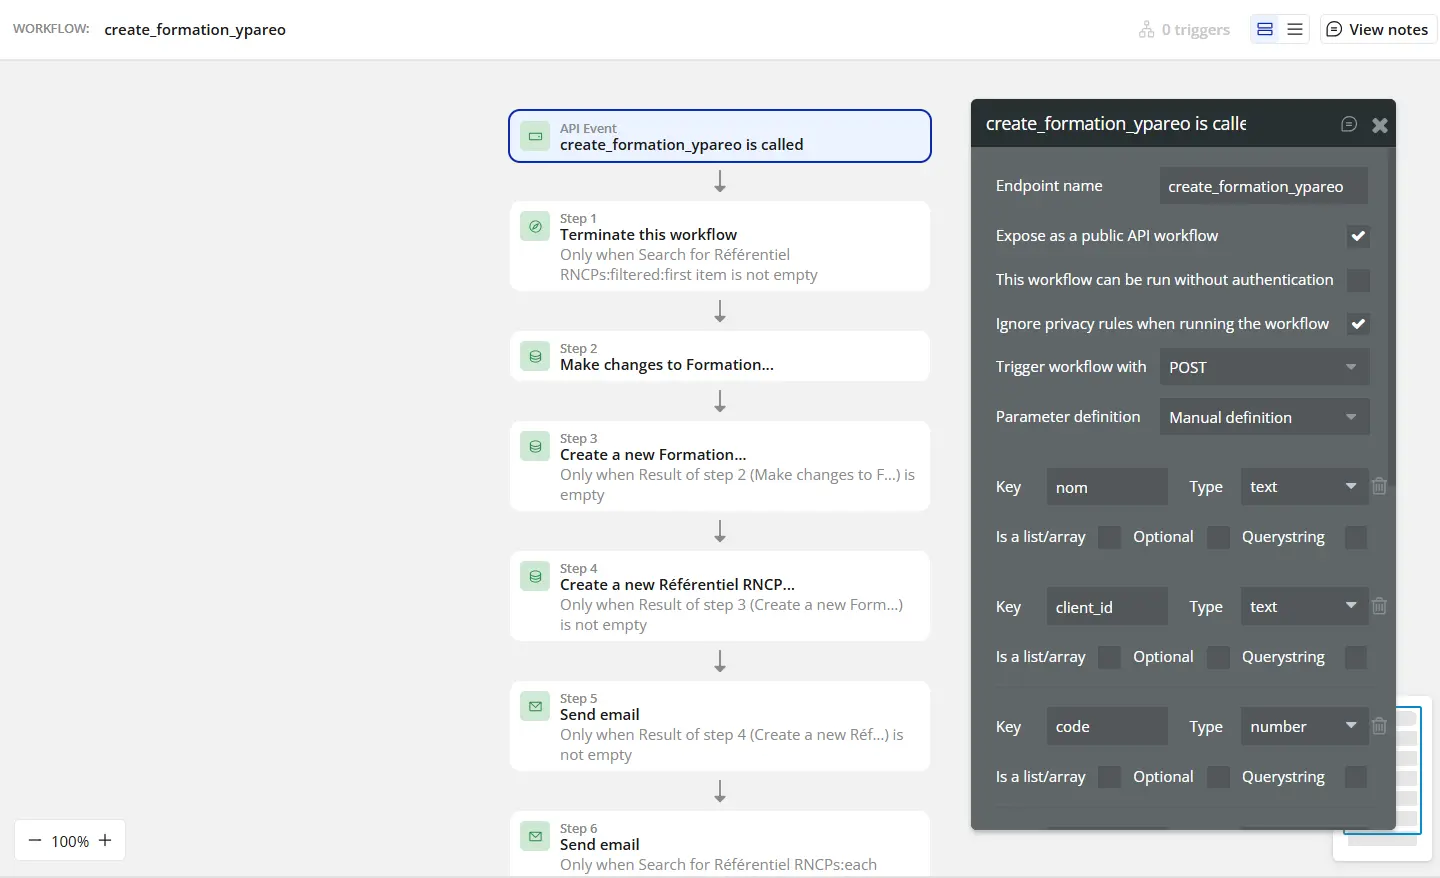Click the Step 4 Référentiel RNCP database icon
Screen dimensions: 1440x878
click(x=535, y=576)
